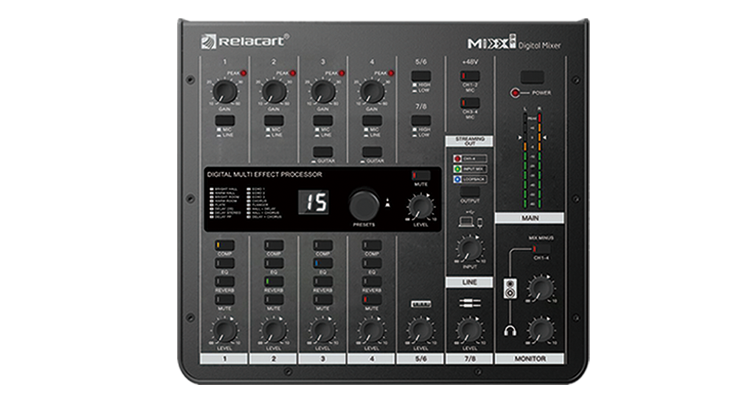The height and width of the screenshot is (409, 750).
Task: Click the headphone icon in Monitor section
Action: tap(510, 331)
